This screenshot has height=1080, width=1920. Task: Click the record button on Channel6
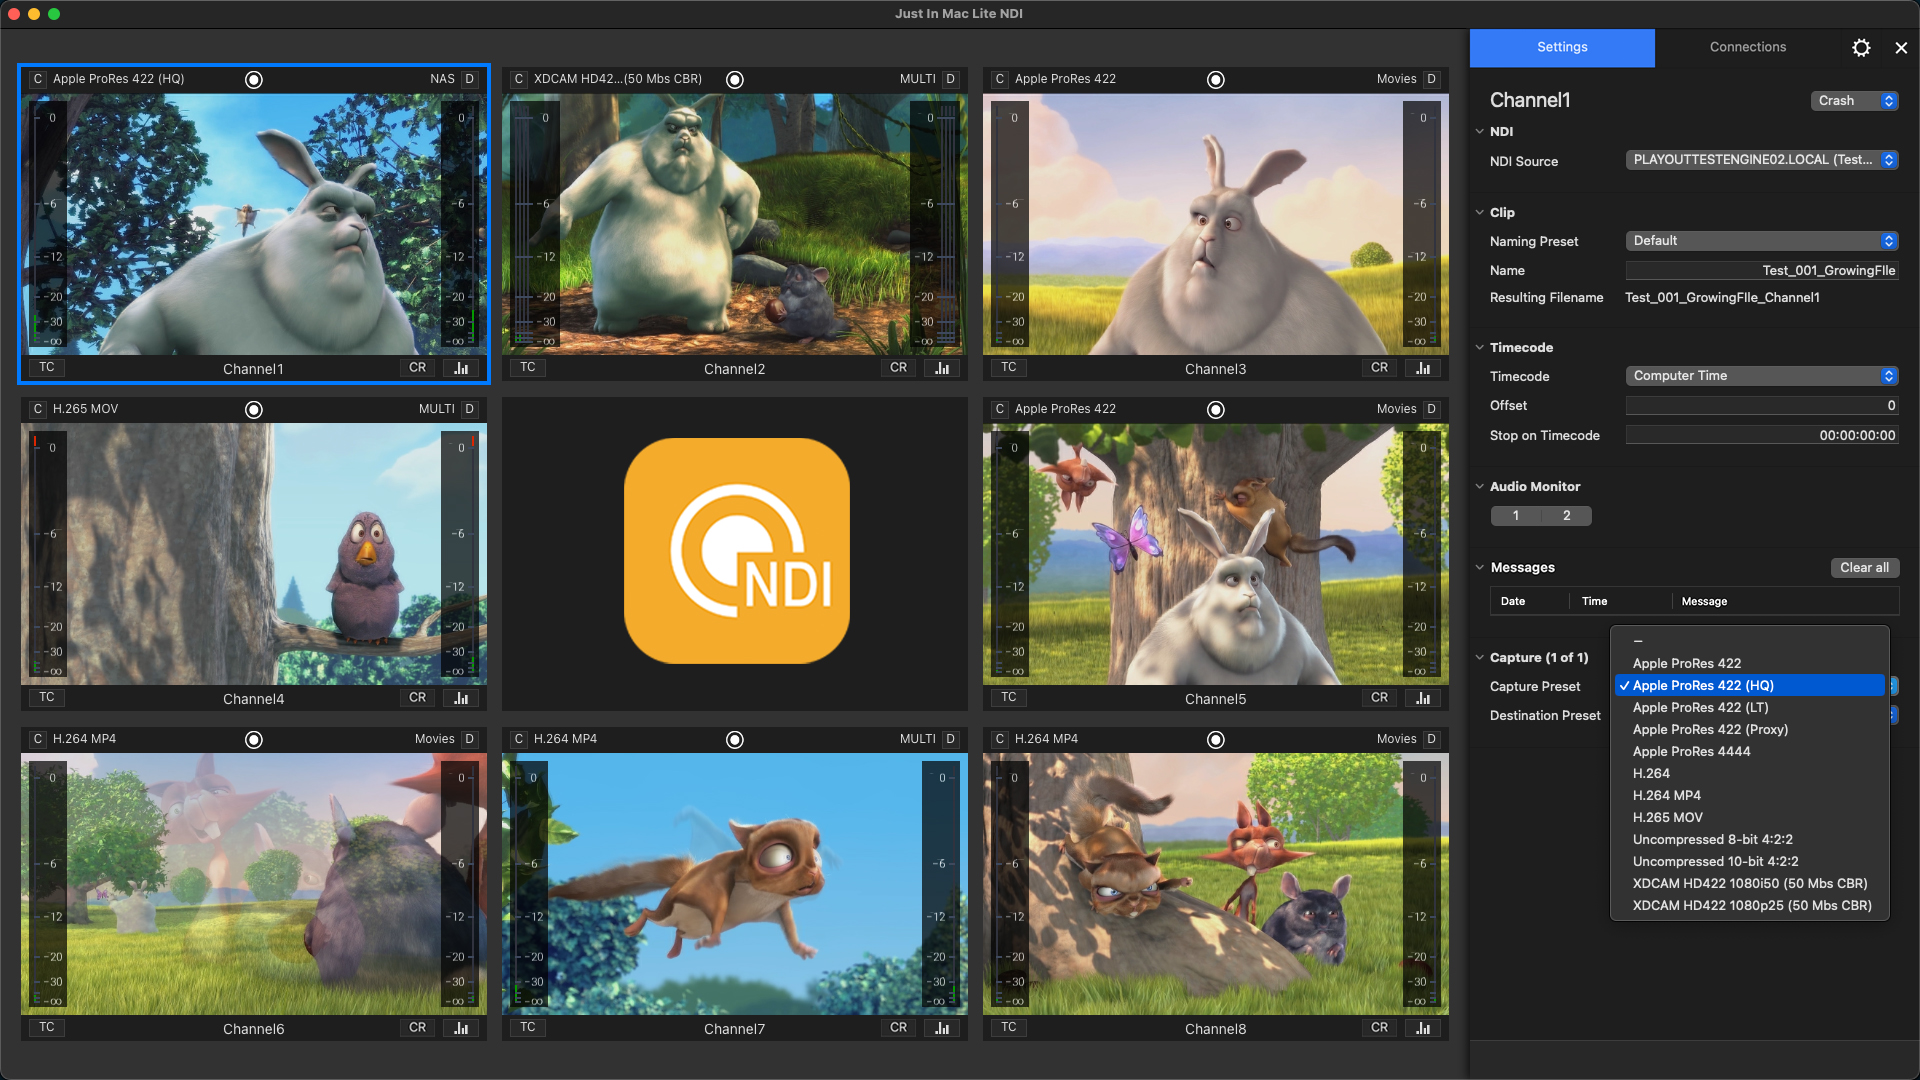coord(254,739)
